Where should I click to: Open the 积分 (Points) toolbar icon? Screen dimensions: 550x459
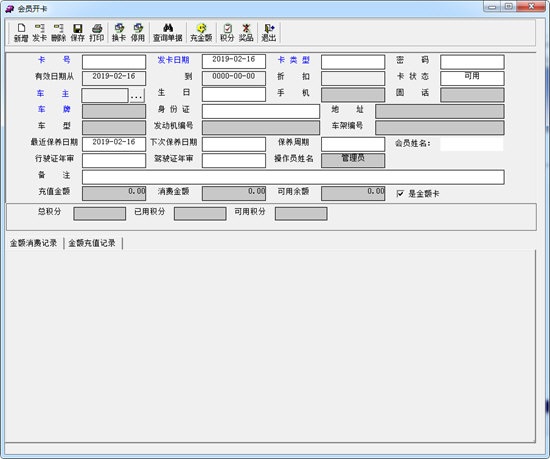[x=227, y=33]
